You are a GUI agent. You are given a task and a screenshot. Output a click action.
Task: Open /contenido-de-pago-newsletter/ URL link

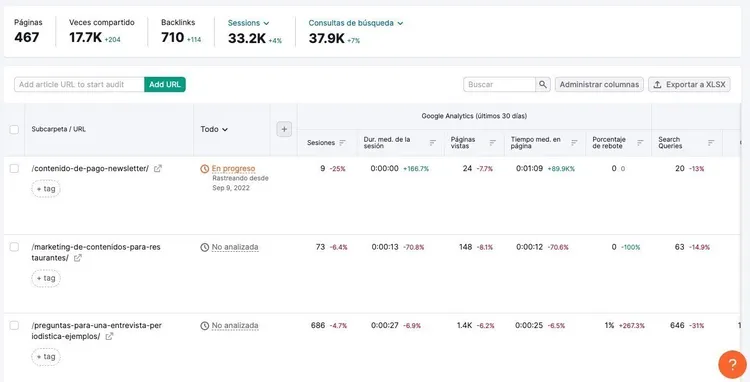[90, 168]
